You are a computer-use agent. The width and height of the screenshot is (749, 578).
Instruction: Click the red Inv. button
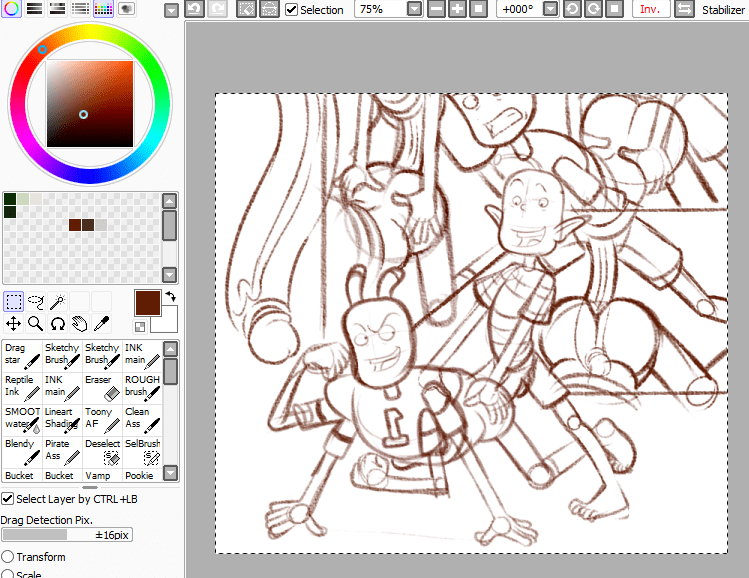click(x=651, y=9)
